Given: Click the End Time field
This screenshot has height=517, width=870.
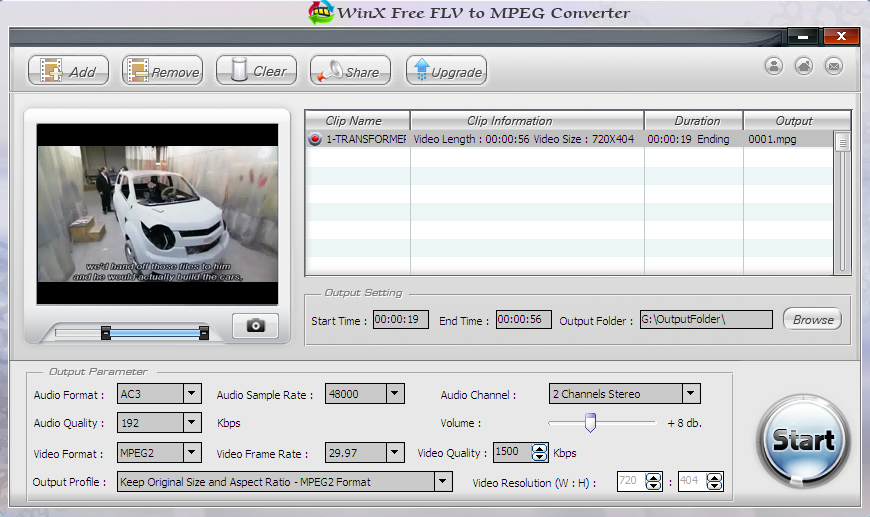Looking at the screenshot, I should [x=523, y=320].
